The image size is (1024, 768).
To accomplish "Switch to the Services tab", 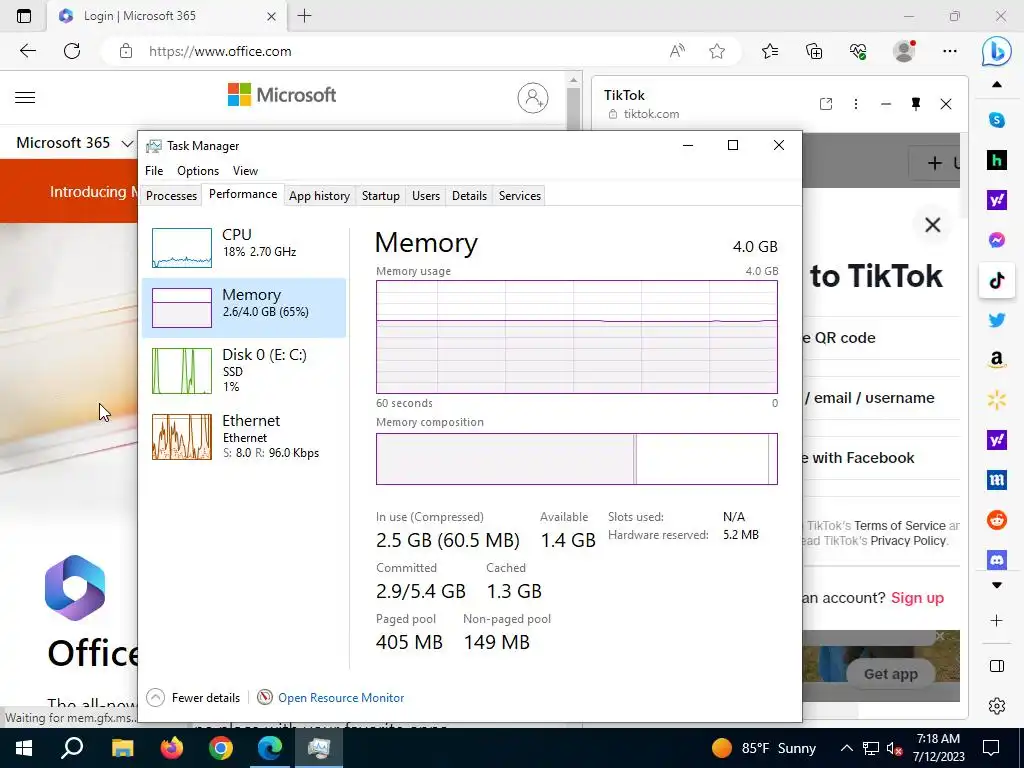I will 520,196.
